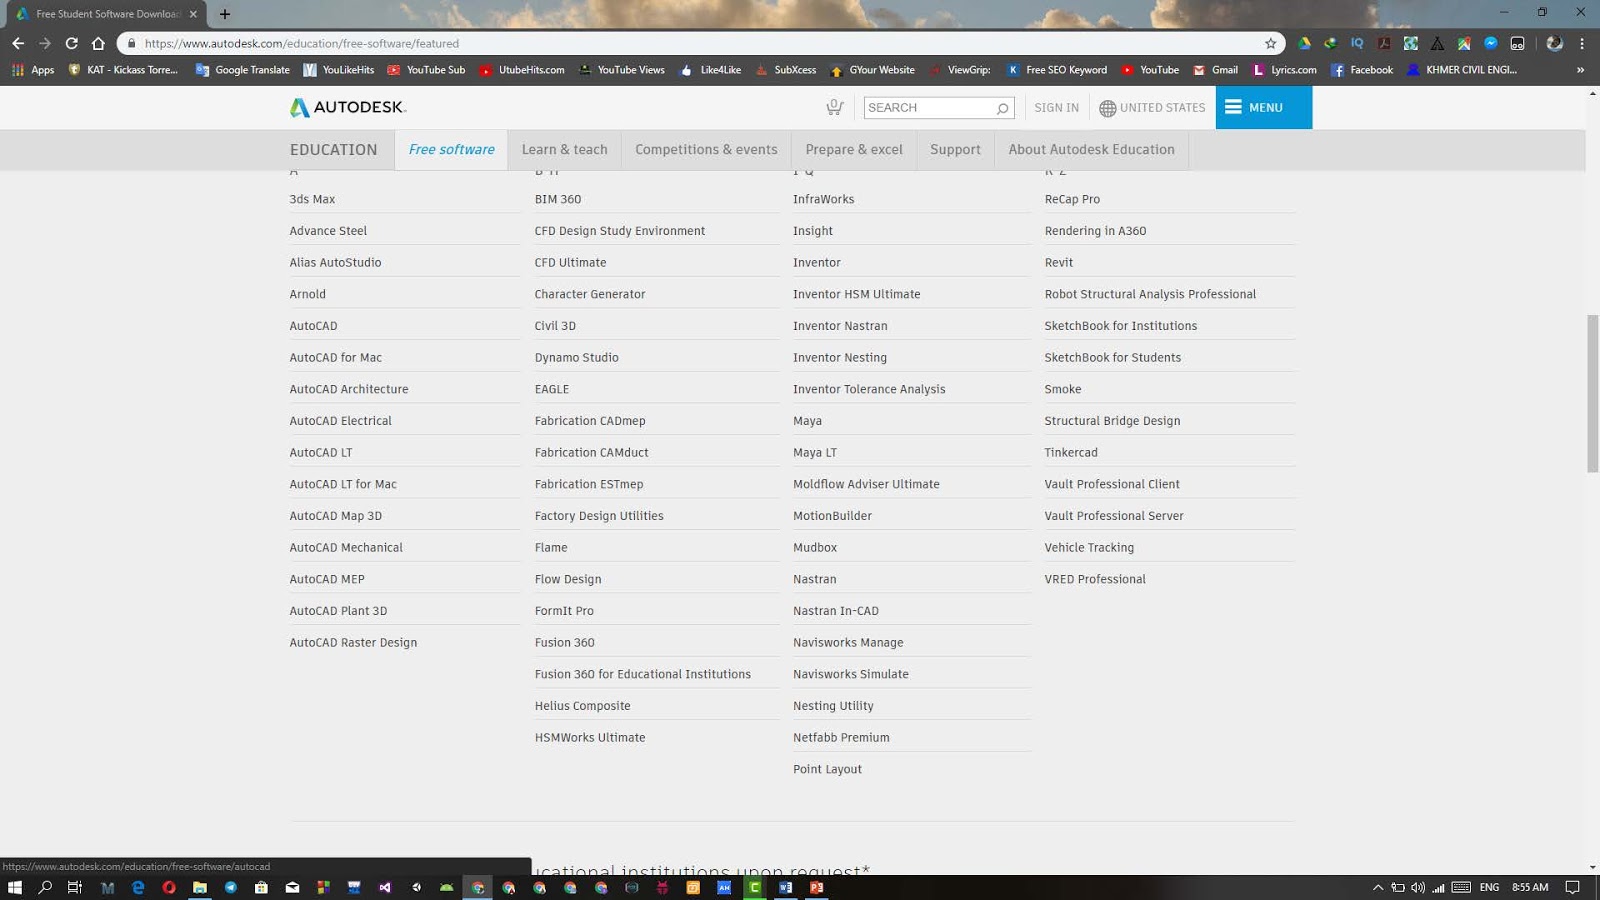Viewport: 1600px width, 900px height.
Task: Open the Tinkercad link
Action: (x=1071, y=453)
